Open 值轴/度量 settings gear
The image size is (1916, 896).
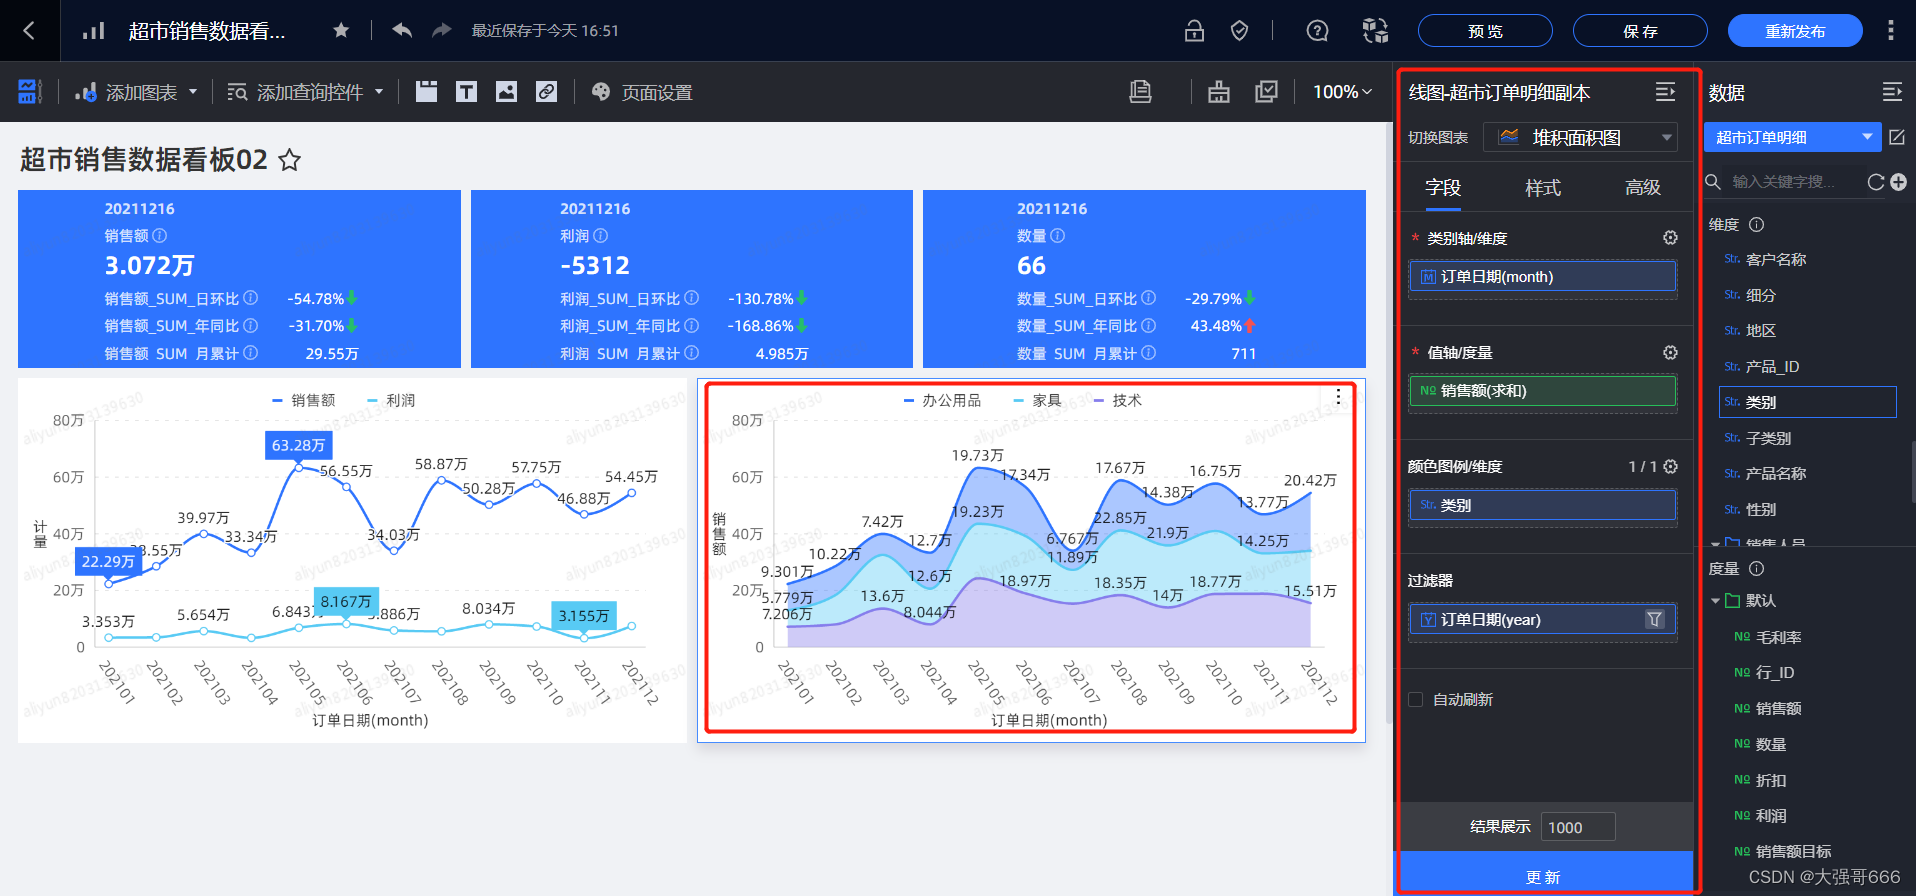1670,353
